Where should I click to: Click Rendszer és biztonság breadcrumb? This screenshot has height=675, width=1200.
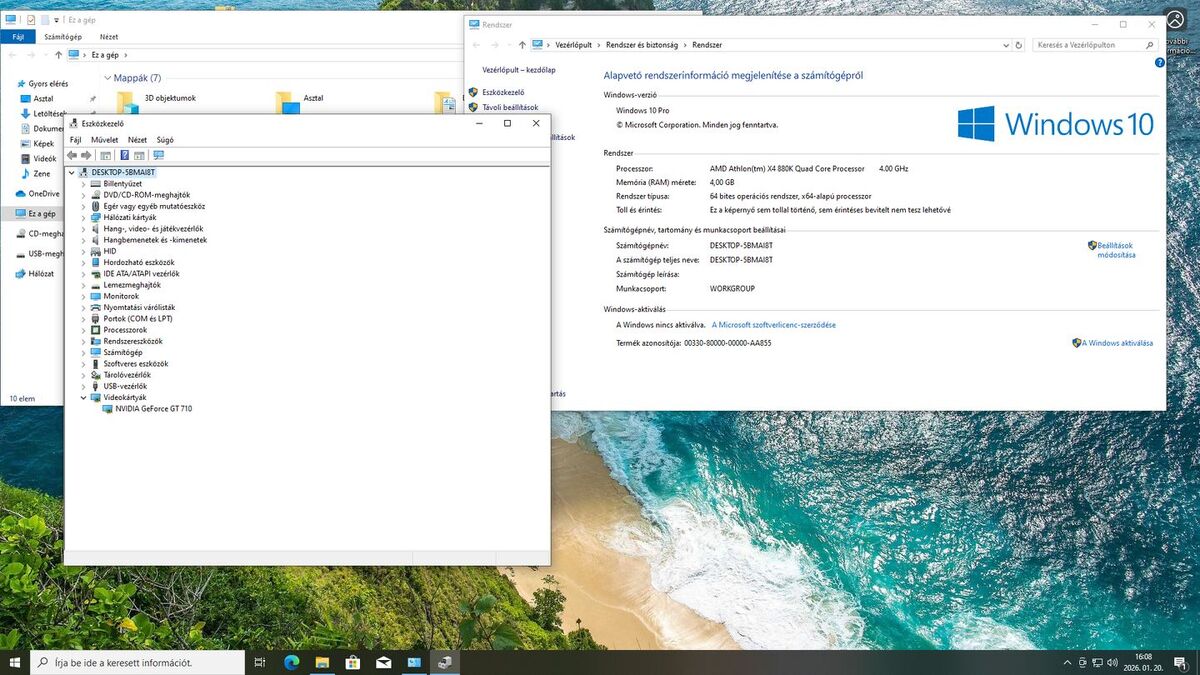[x=643, y=45]
